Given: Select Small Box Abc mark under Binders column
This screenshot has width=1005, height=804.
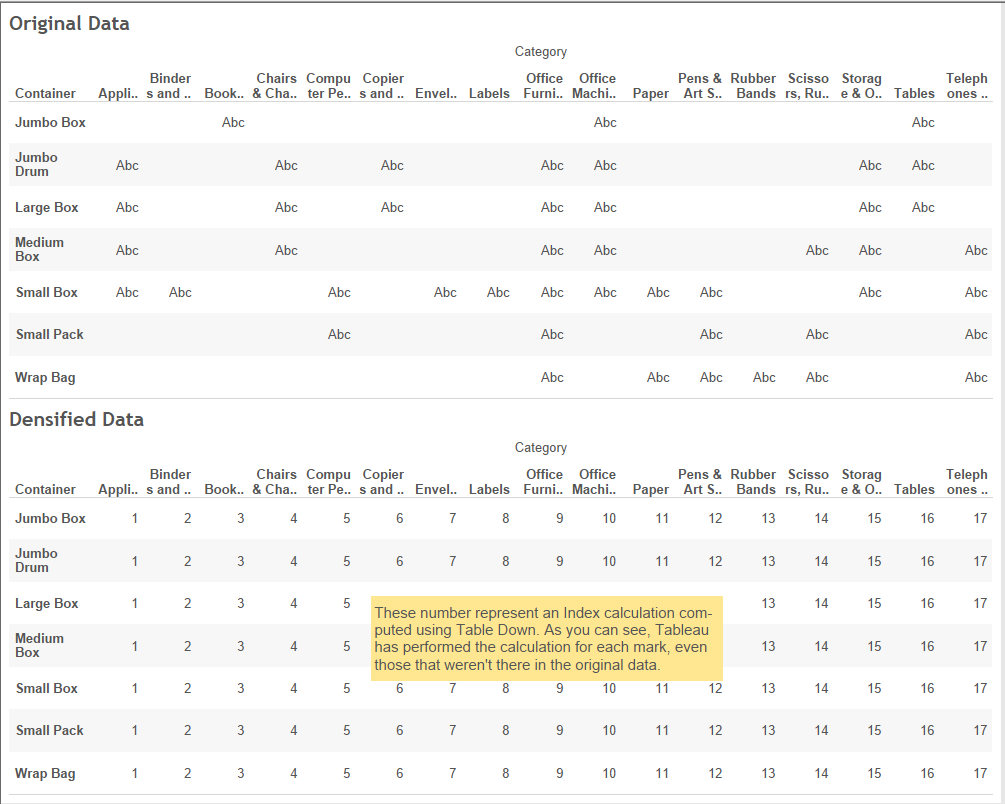Looking at the screenshot, I should click(x=180, y=292).
